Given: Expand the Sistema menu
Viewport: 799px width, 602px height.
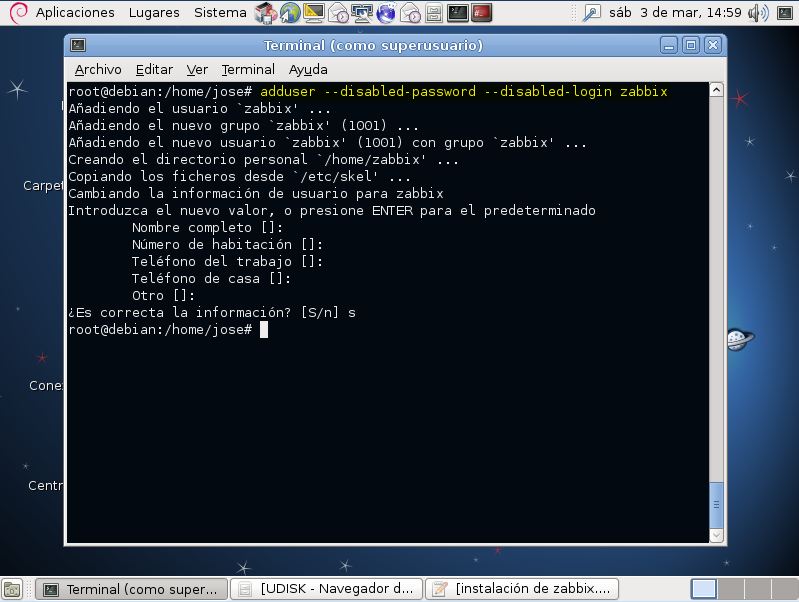Looking at the screenshot, I should (x=220, y=13).
